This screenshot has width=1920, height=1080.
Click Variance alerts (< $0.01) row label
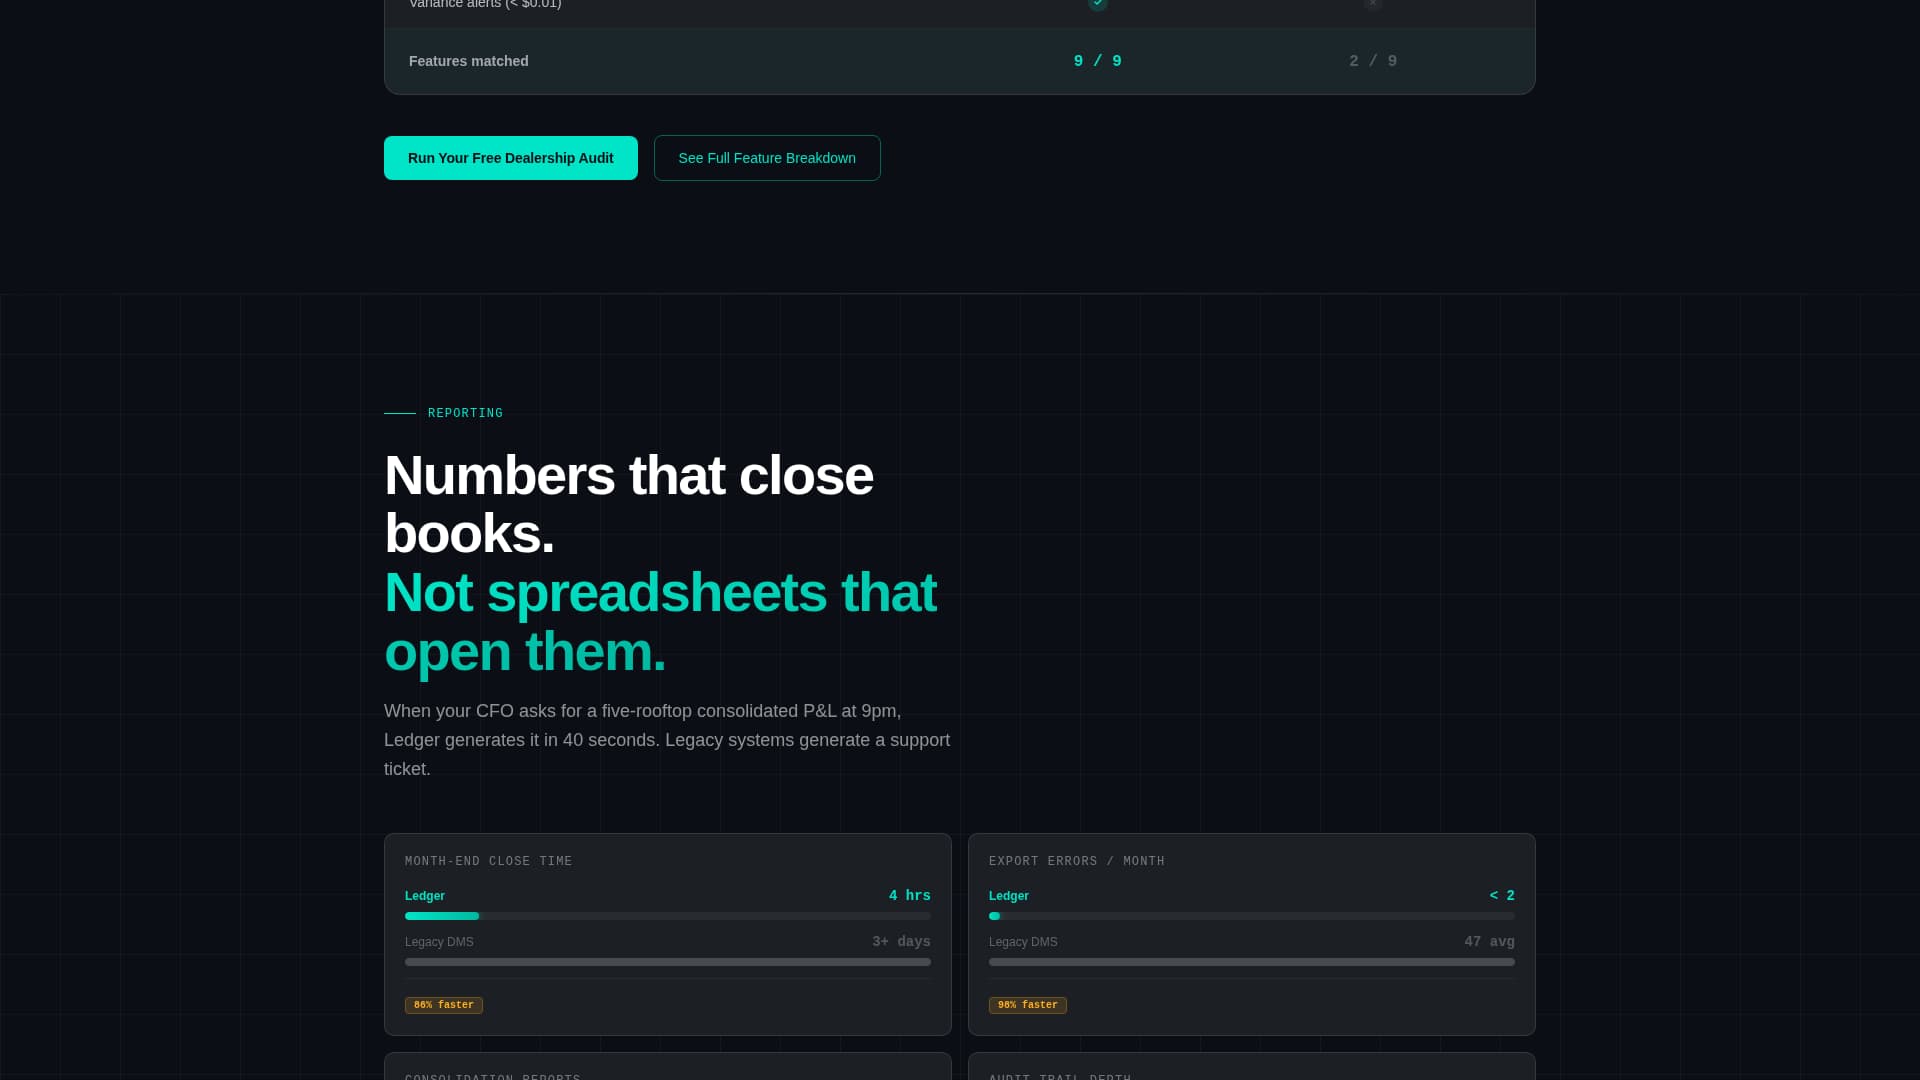click(x=485, y=4)
